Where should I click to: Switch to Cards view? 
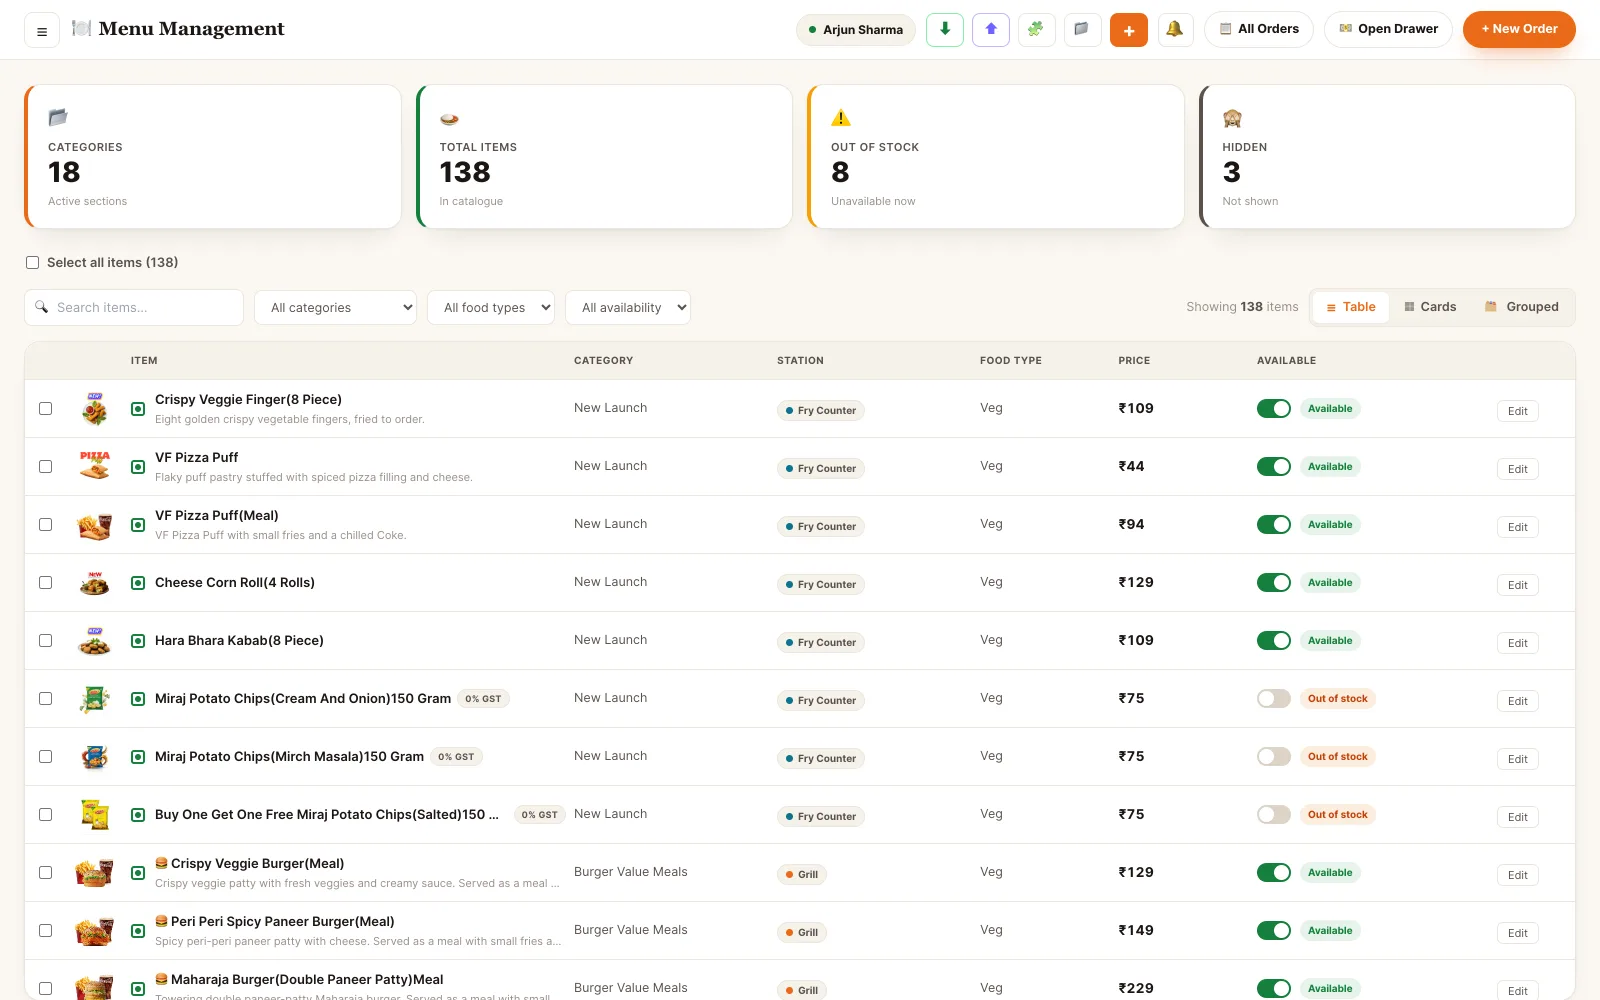(1431, 307)
